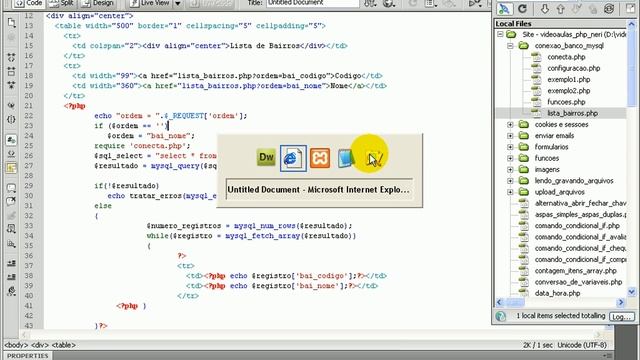The image size is (640, 360).
Task: Collapse the conexao_banco_mysql folder
Action: tap(510, 46)
